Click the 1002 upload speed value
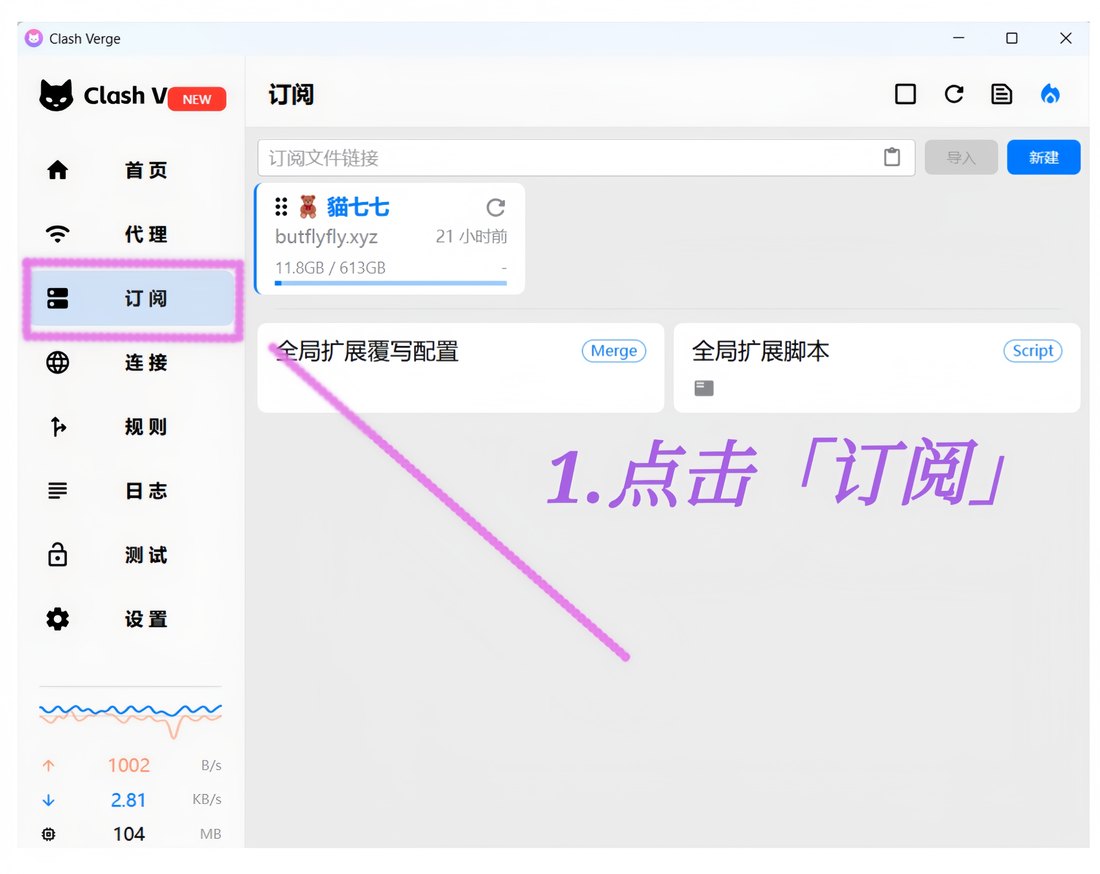This screenshot has width=1100, height=874. pos(129,765)
